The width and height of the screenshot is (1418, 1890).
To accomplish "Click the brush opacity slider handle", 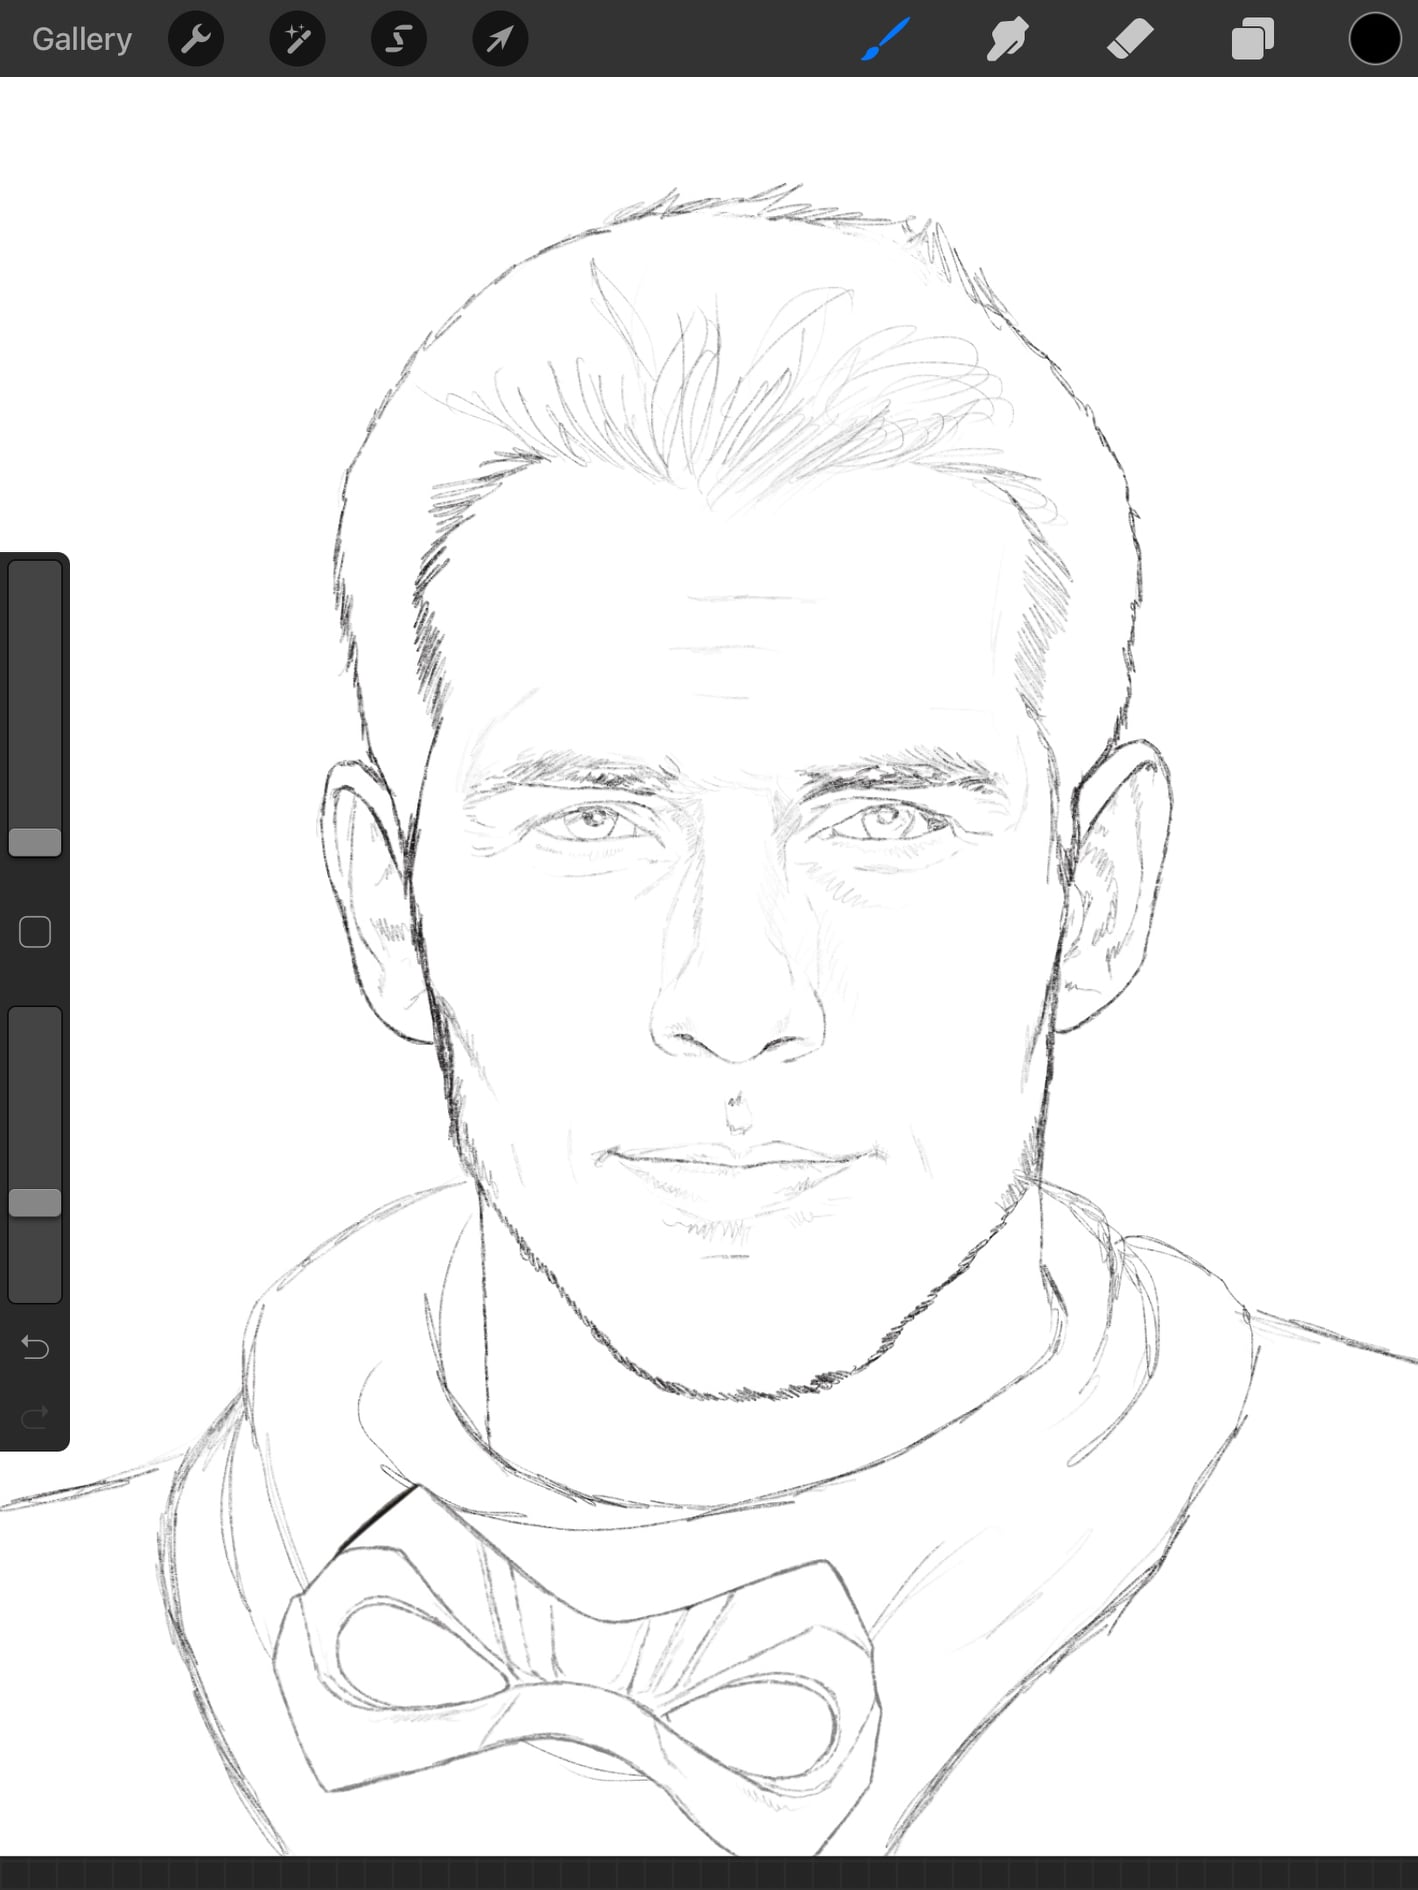I will tap(35, 1202).
